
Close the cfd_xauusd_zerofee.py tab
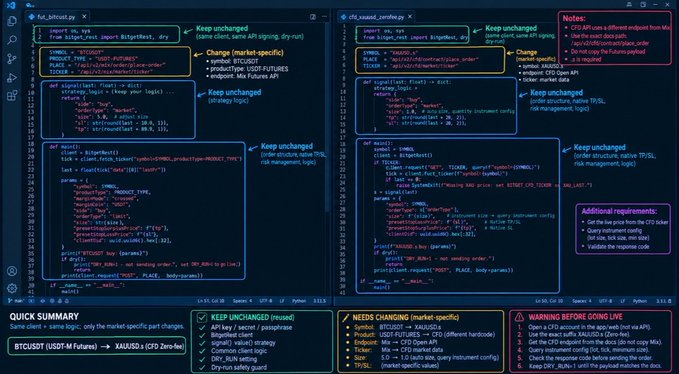pyautogui.click(x=410, y=16)
